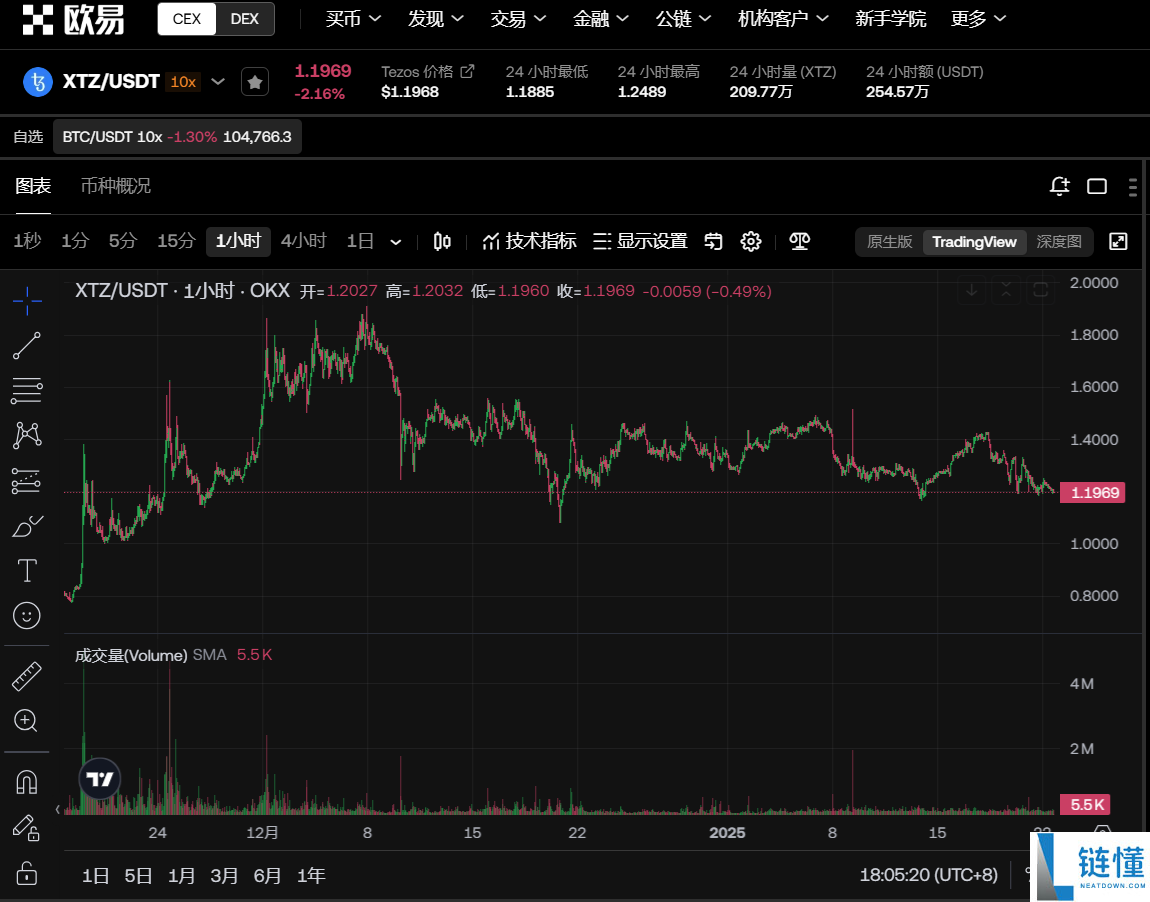Toggle magnifying zoom-in tool
1150x902 pixels.
click(x=27, y=721)
